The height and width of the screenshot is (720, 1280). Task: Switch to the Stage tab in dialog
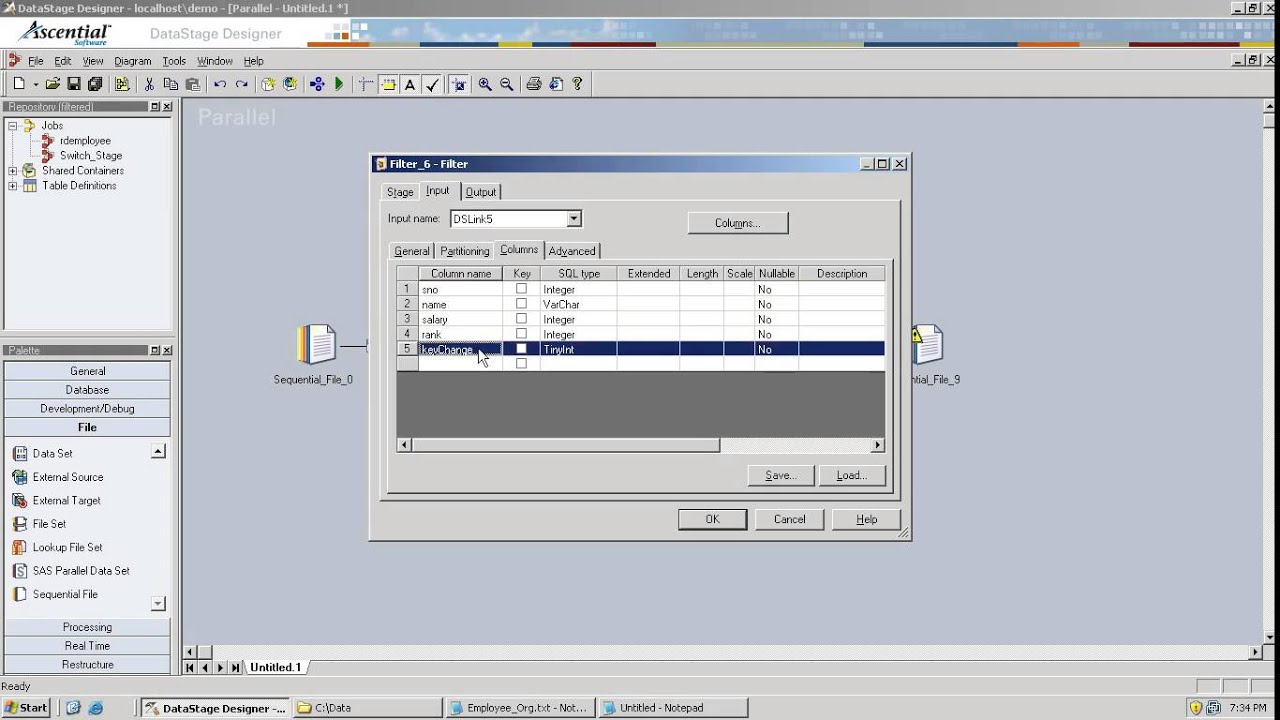point(400,192)
